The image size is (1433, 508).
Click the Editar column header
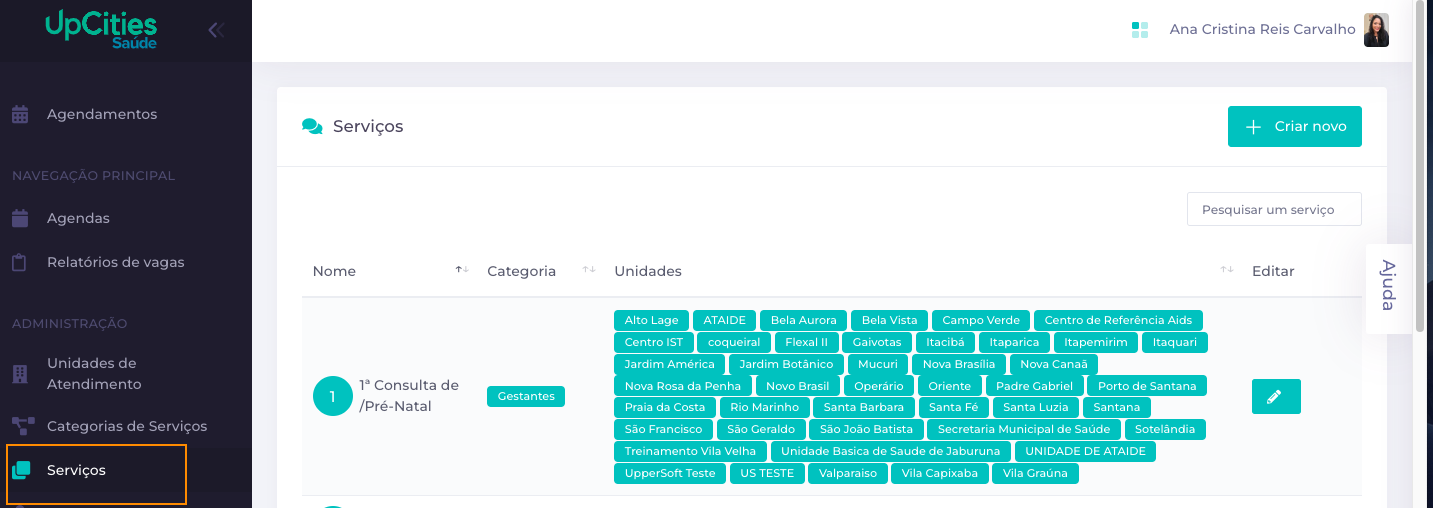point(1273,271)
